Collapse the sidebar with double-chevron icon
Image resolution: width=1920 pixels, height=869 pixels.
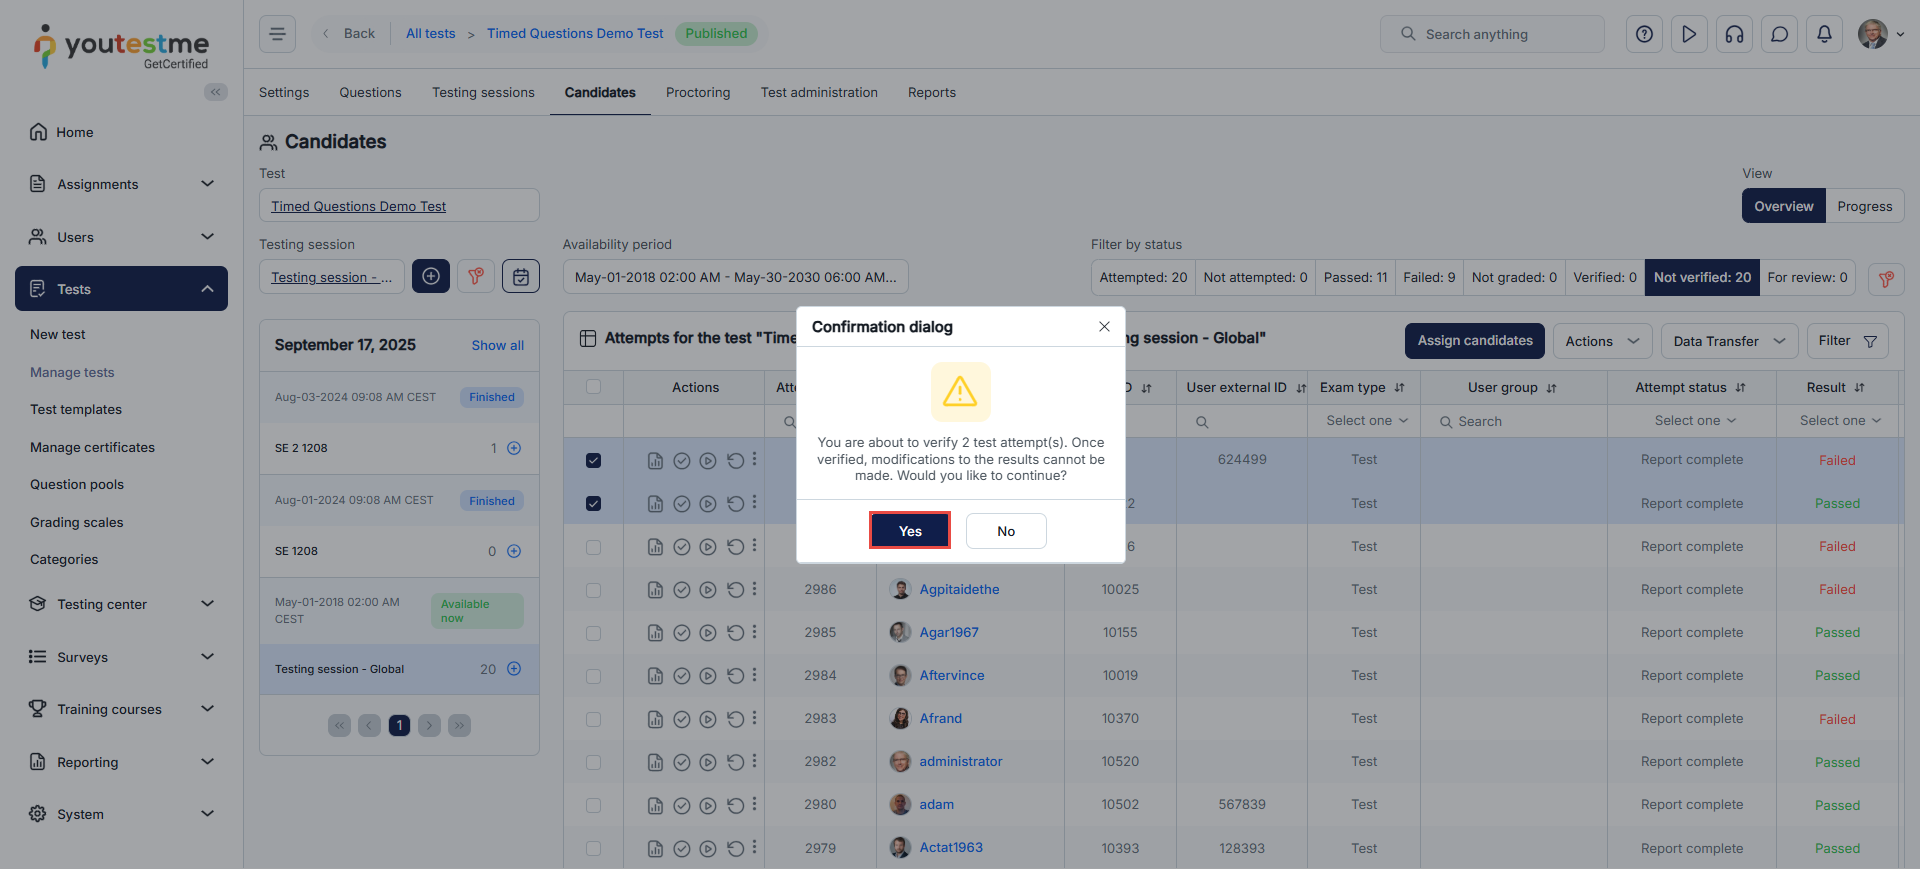215,92
